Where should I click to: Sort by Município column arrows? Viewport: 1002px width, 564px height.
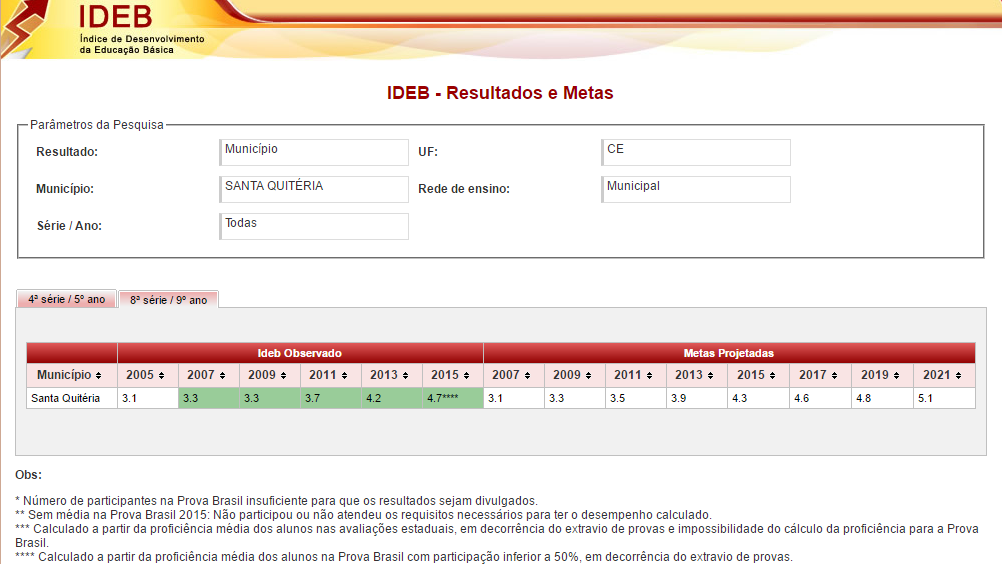tap(98, 376)
